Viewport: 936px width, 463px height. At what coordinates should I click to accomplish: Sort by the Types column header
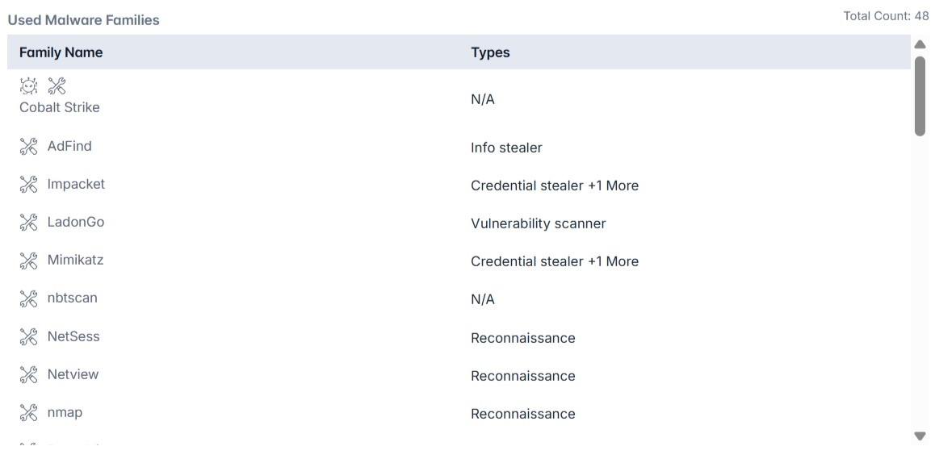tap(490, 52)
